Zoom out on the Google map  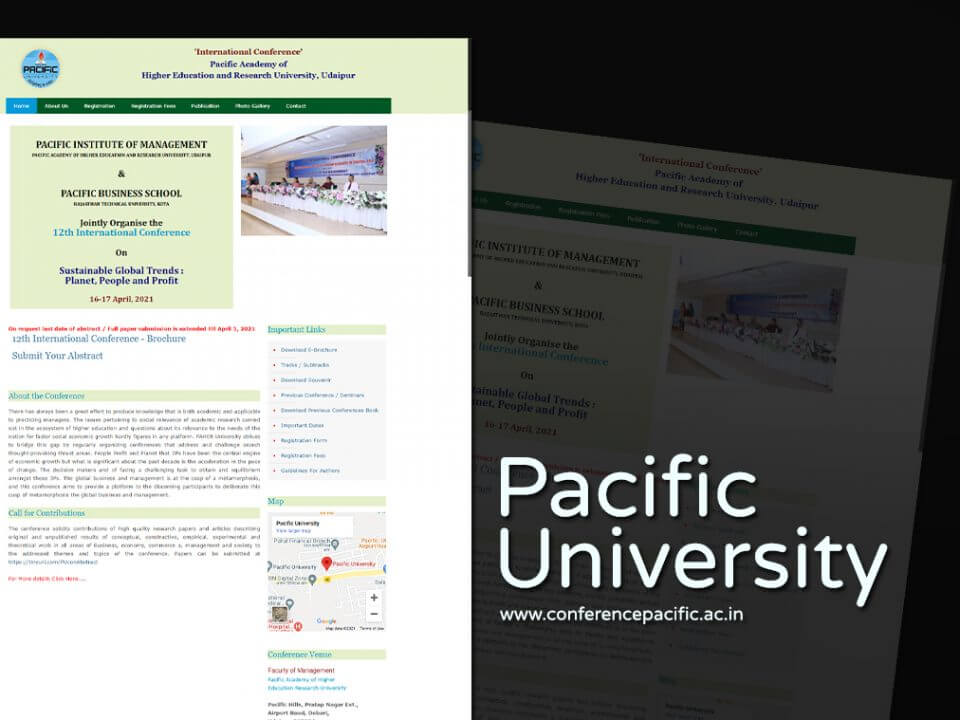[x=374, y=613]
